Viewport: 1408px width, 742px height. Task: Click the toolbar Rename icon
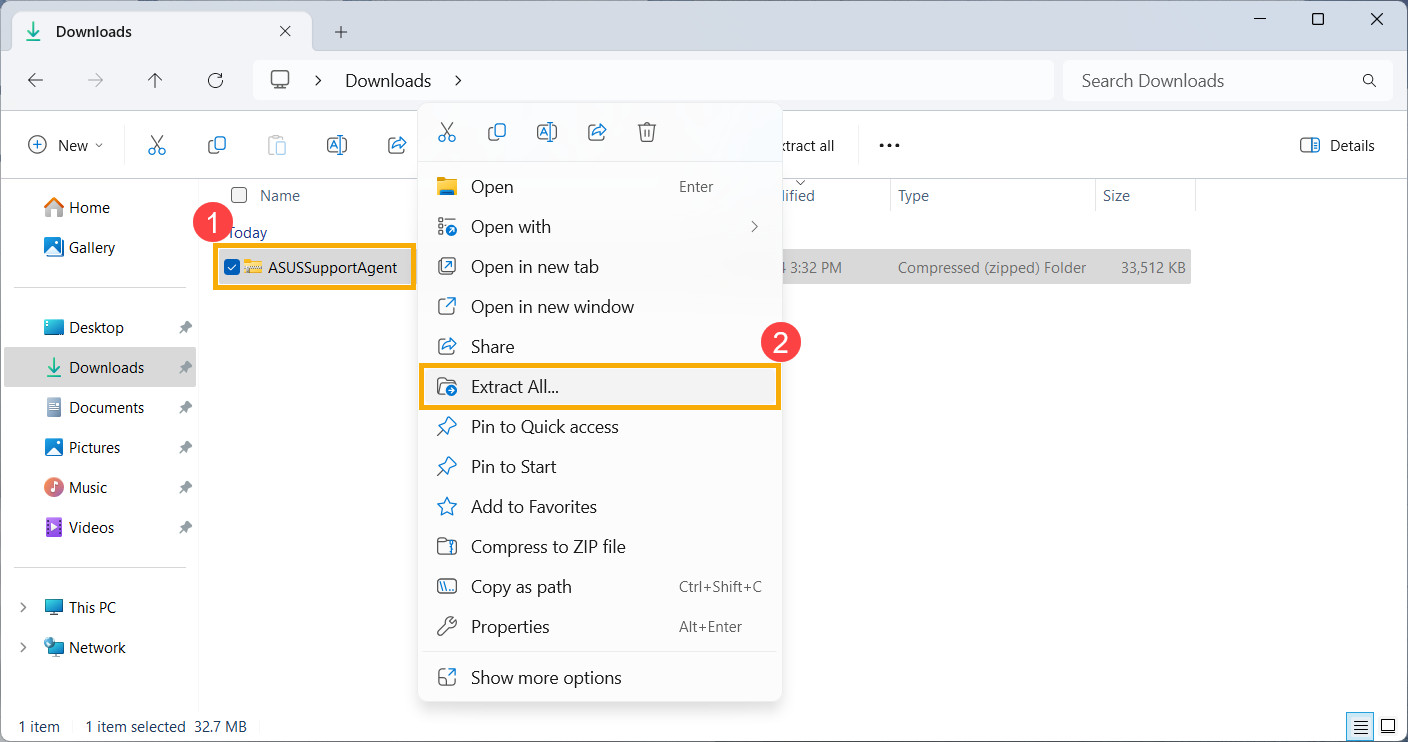[x=337, y=145]
